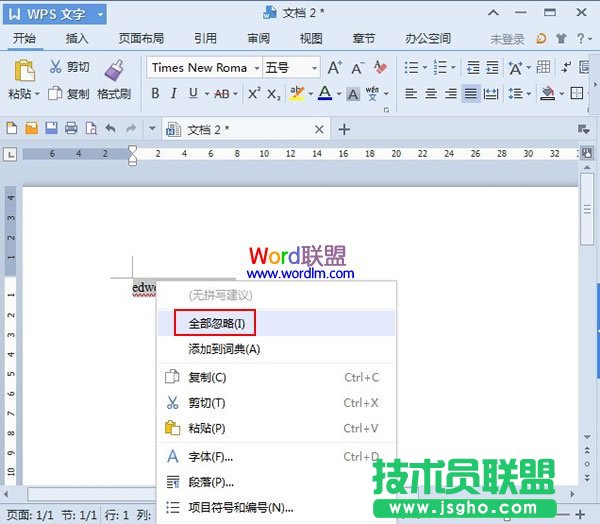Image resolution: width=600 pixels, height=524 pixels.
Task: Expand the highlight color arrow
Action: point(310,94)
